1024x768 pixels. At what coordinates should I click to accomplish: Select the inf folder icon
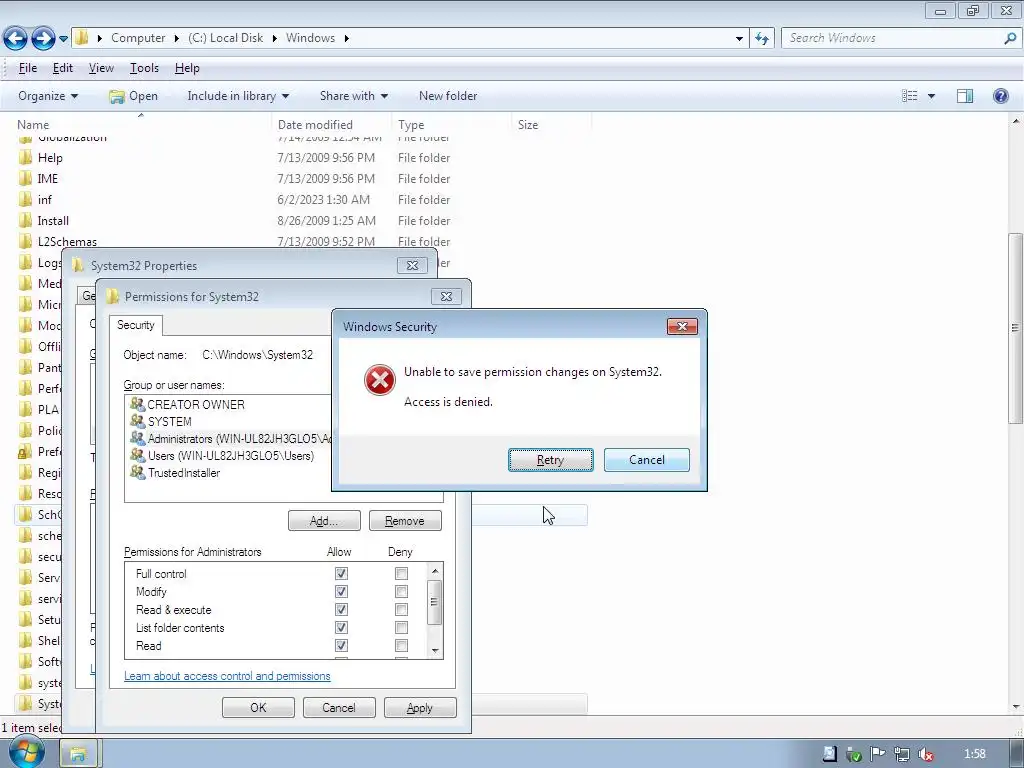[25, 199]
